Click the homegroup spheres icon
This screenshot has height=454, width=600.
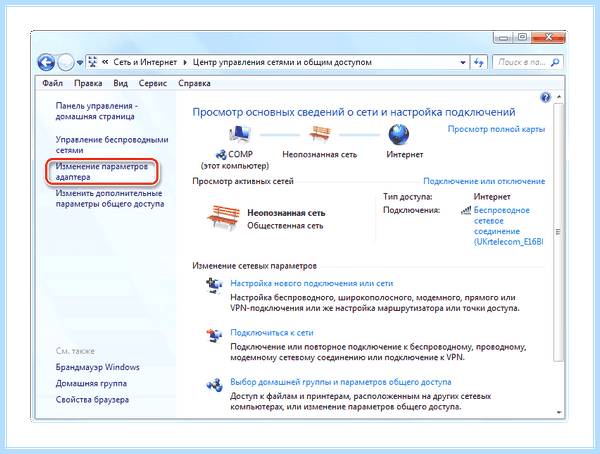click(214, 385)
